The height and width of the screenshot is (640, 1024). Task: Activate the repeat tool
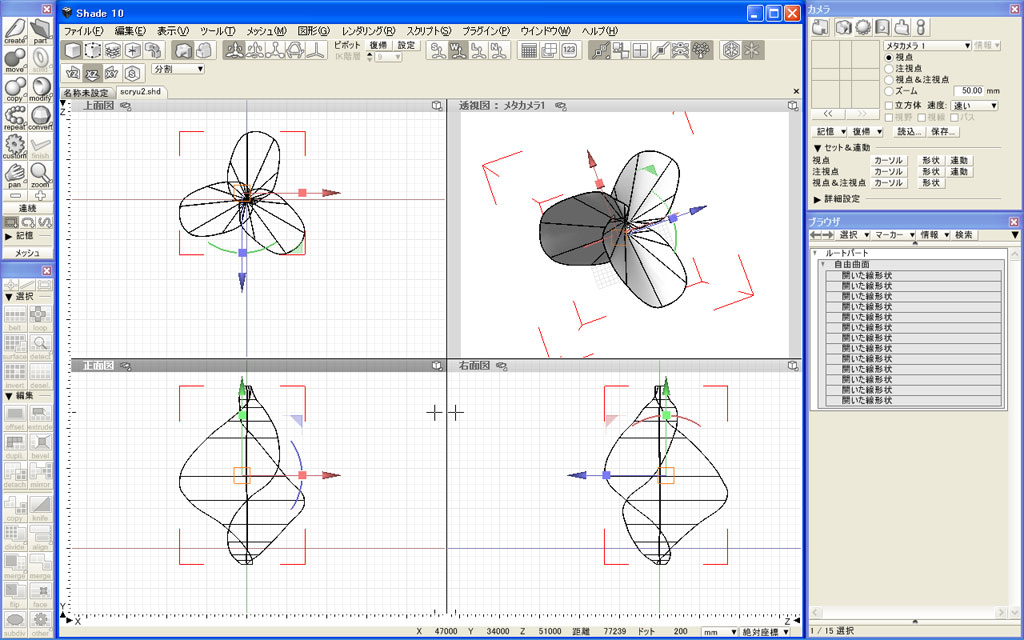(x=15, y=118)
